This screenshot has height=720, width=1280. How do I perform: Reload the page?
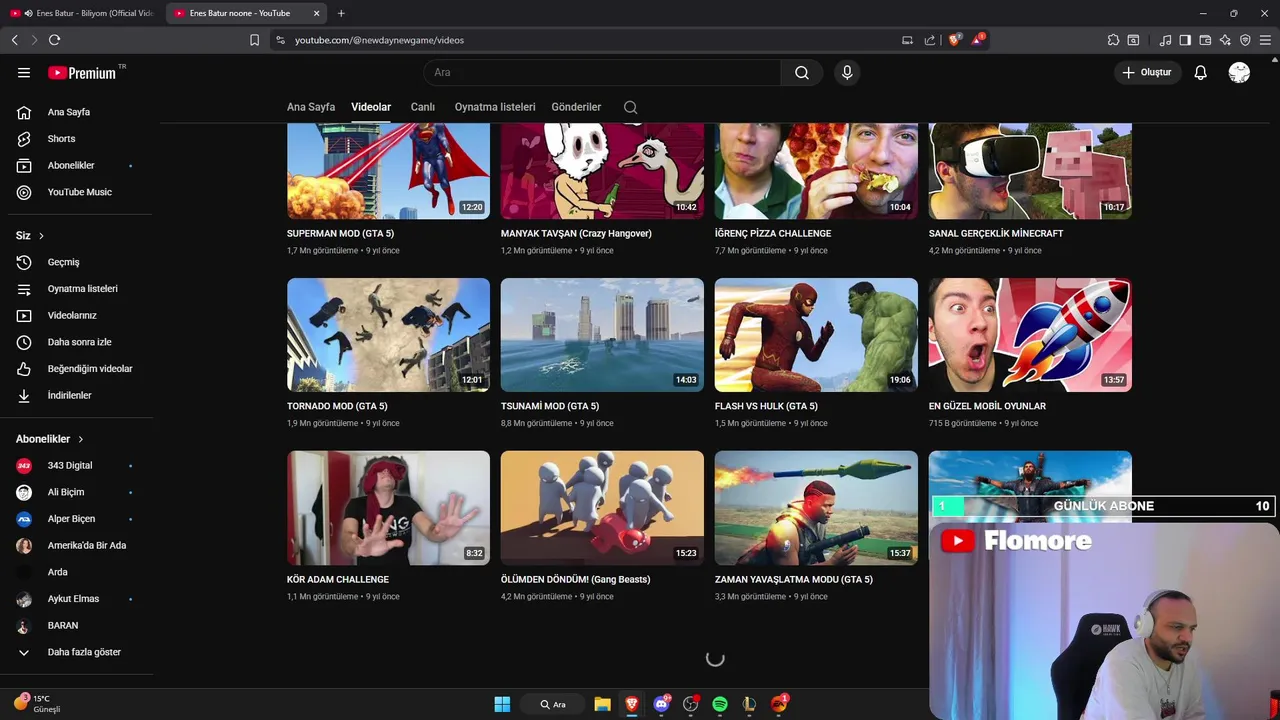click(54, 40)
